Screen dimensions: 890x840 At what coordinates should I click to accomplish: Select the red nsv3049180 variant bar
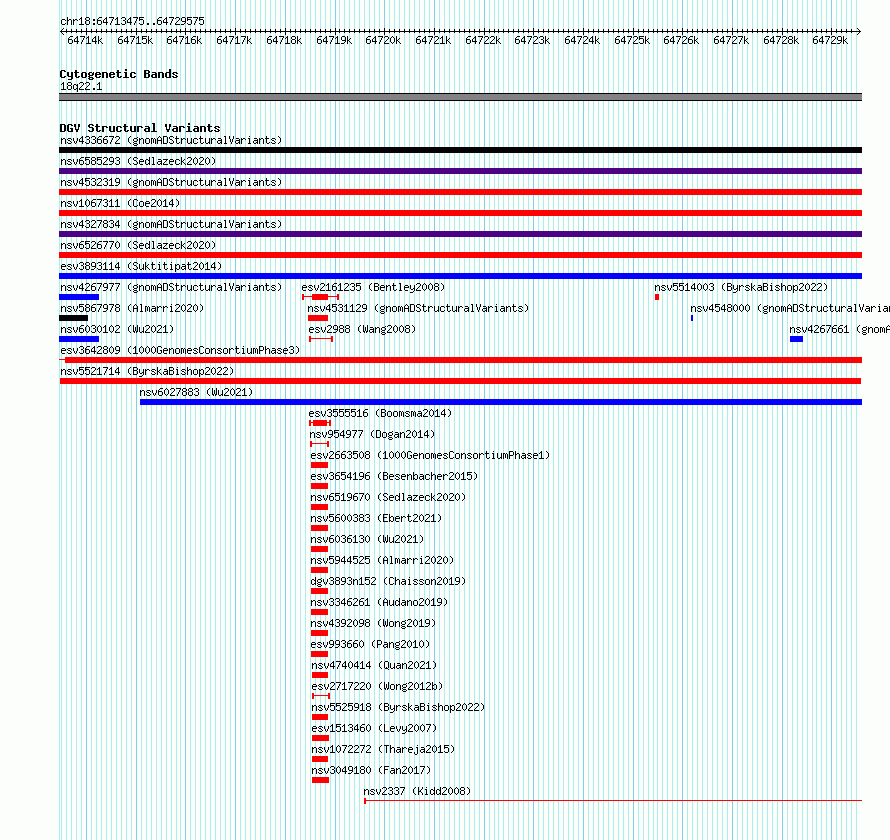[x=320, y=780]
